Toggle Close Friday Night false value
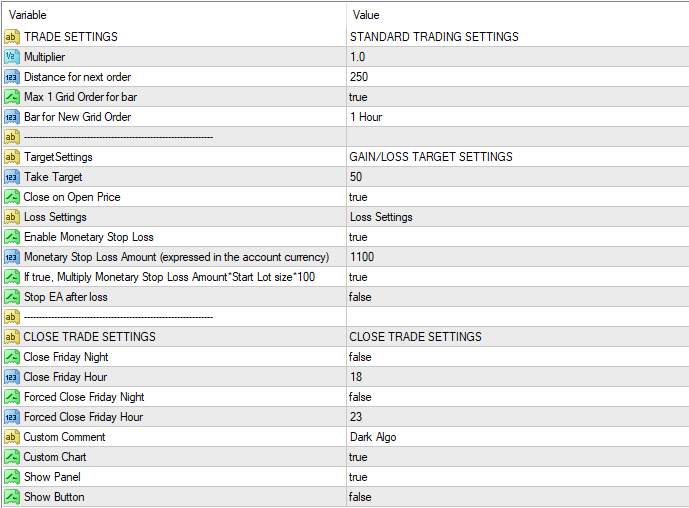The height and width of the screenshot is (508, 689). coord(360,357)
